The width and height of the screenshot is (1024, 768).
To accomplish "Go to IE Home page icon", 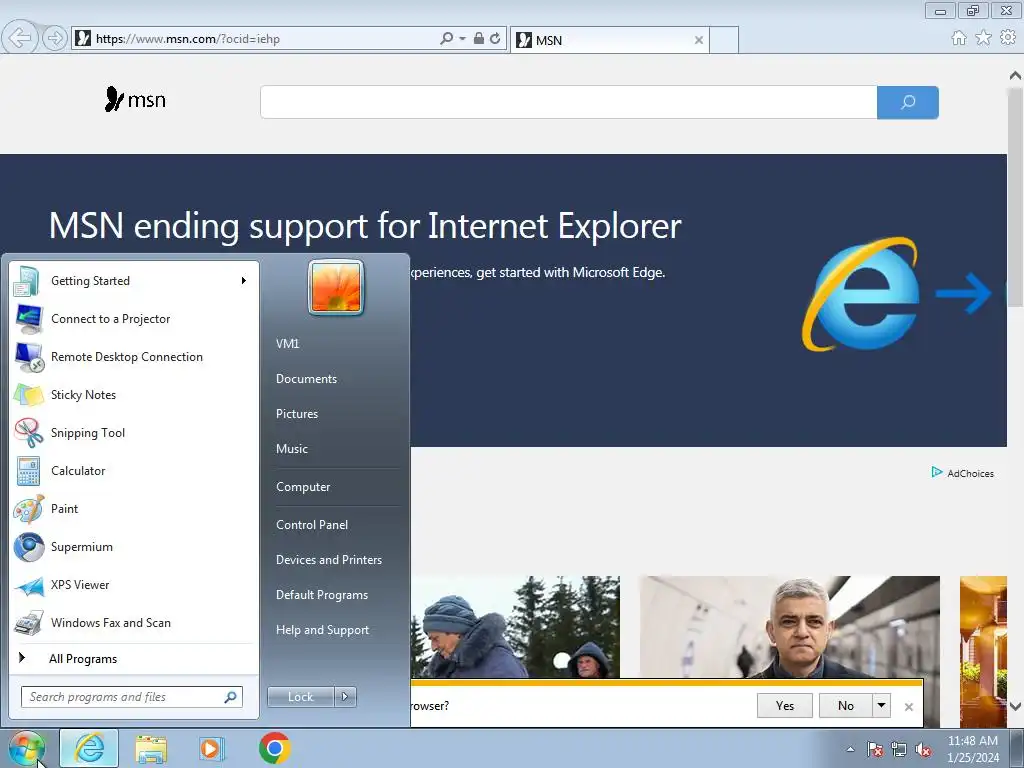I will 959,38.
